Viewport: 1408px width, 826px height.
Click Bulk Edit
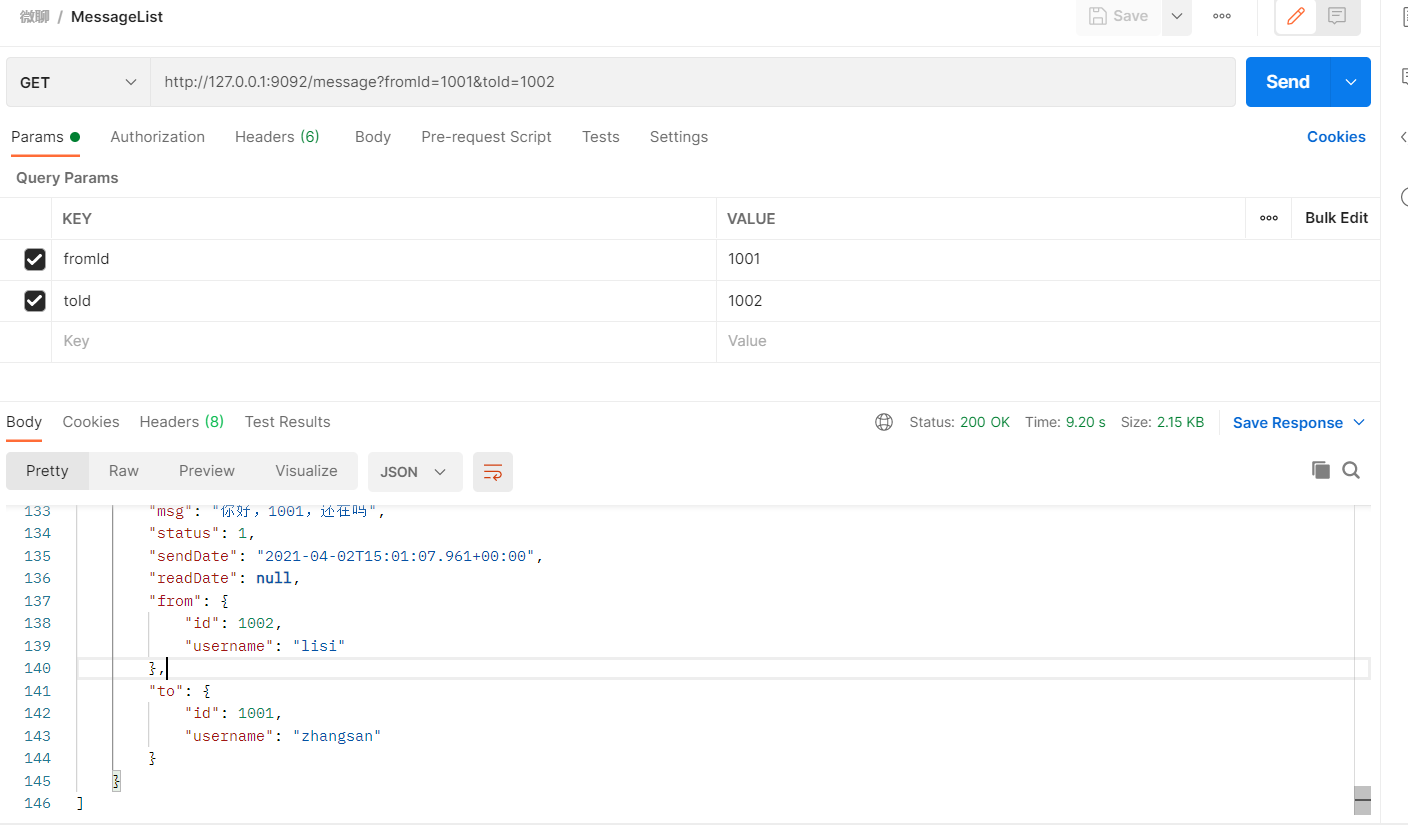[x=1336, y=218]
